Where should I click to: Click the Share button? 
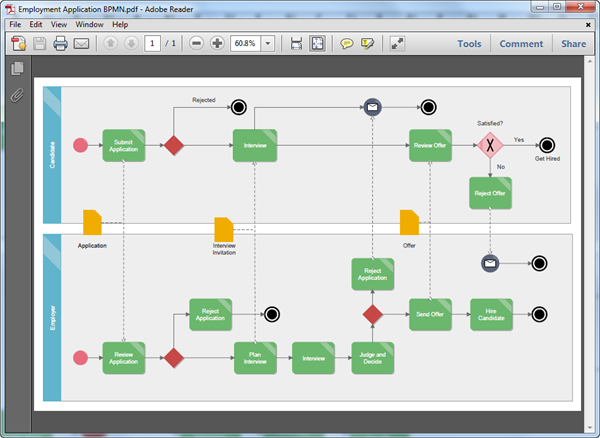(574, 44)
